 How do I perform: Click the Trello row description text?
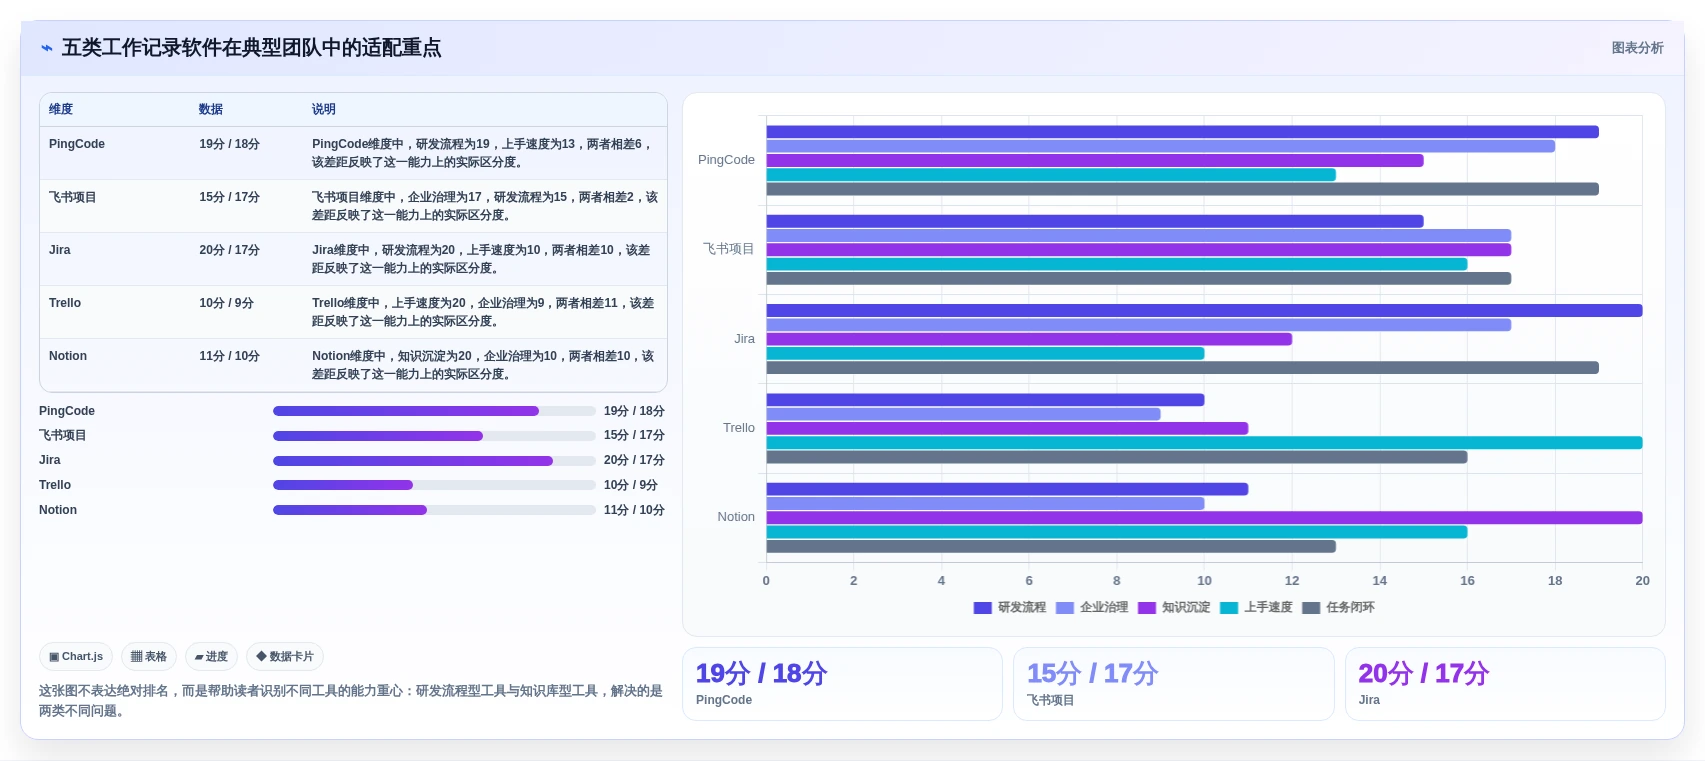(483, 312)
